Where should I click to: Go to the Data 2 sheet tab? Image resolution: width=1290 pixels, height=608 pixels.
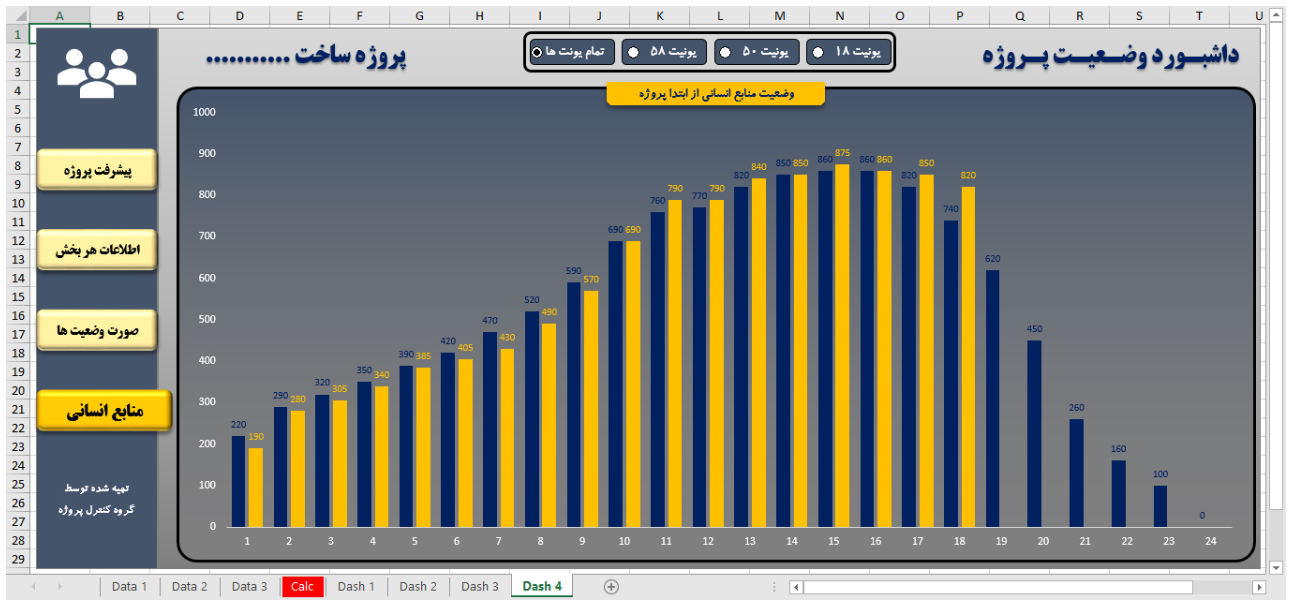(x=189, y=587)
